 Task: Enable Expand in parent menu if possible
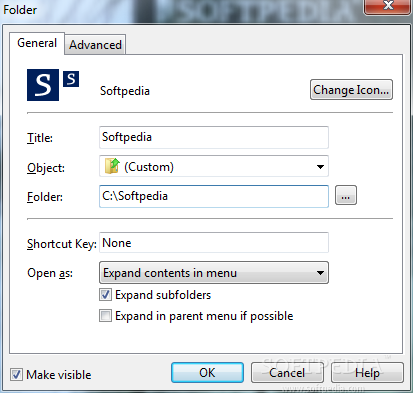click(x=105, y=316)
